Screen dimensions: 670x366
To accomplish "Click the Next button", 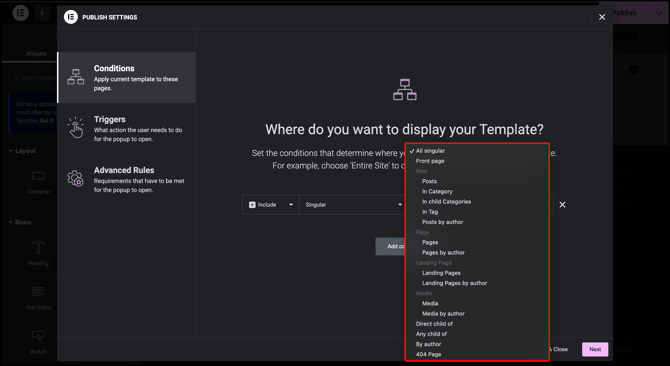I will point(595,349).
